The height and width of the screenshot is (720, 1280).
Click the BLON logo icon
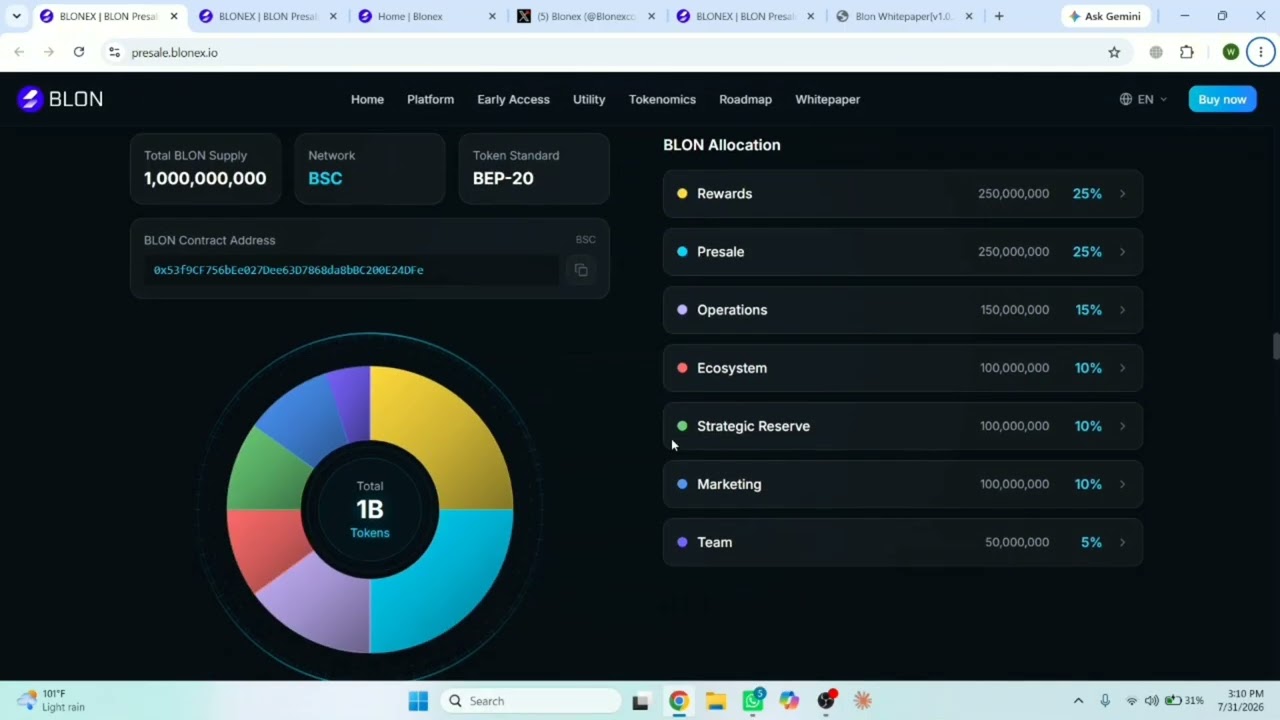[x=30, y=99]
